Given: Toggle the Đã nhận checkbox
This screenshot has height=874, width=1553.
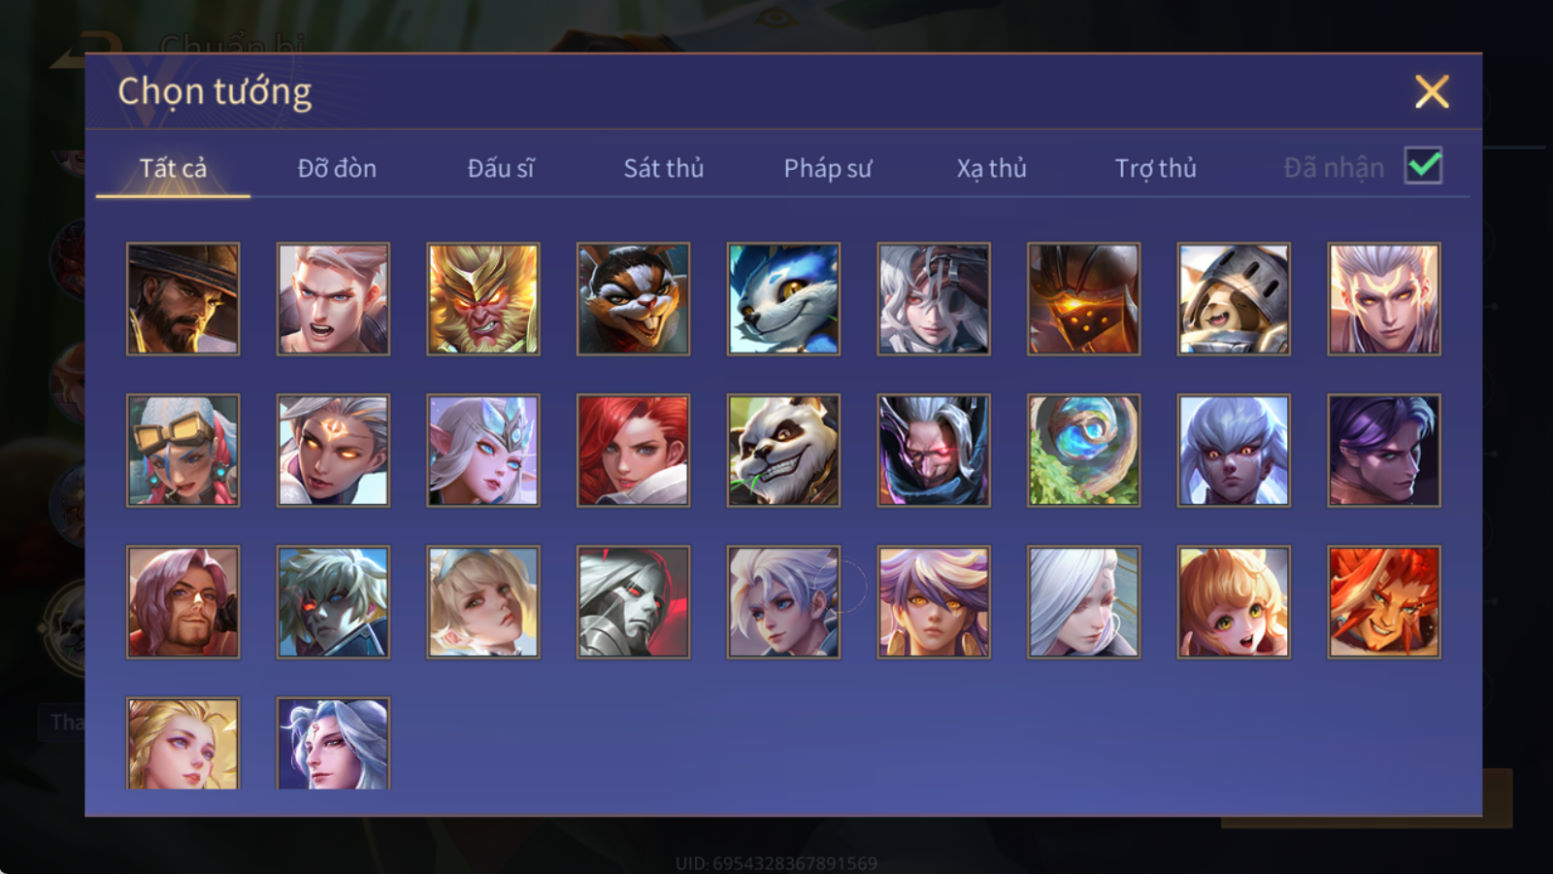Looking at the screenshot, I should (x=1423, y=166).
